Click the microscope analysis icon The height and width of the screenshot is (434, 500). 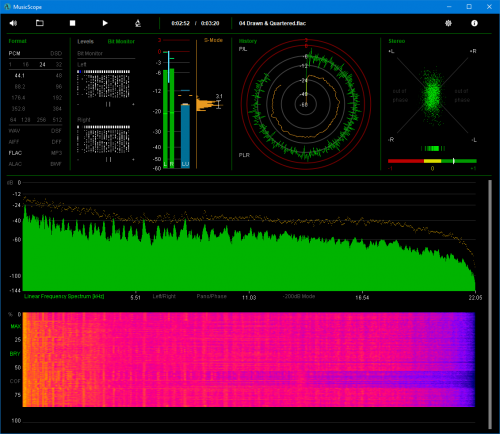click(x=138, y=23)
